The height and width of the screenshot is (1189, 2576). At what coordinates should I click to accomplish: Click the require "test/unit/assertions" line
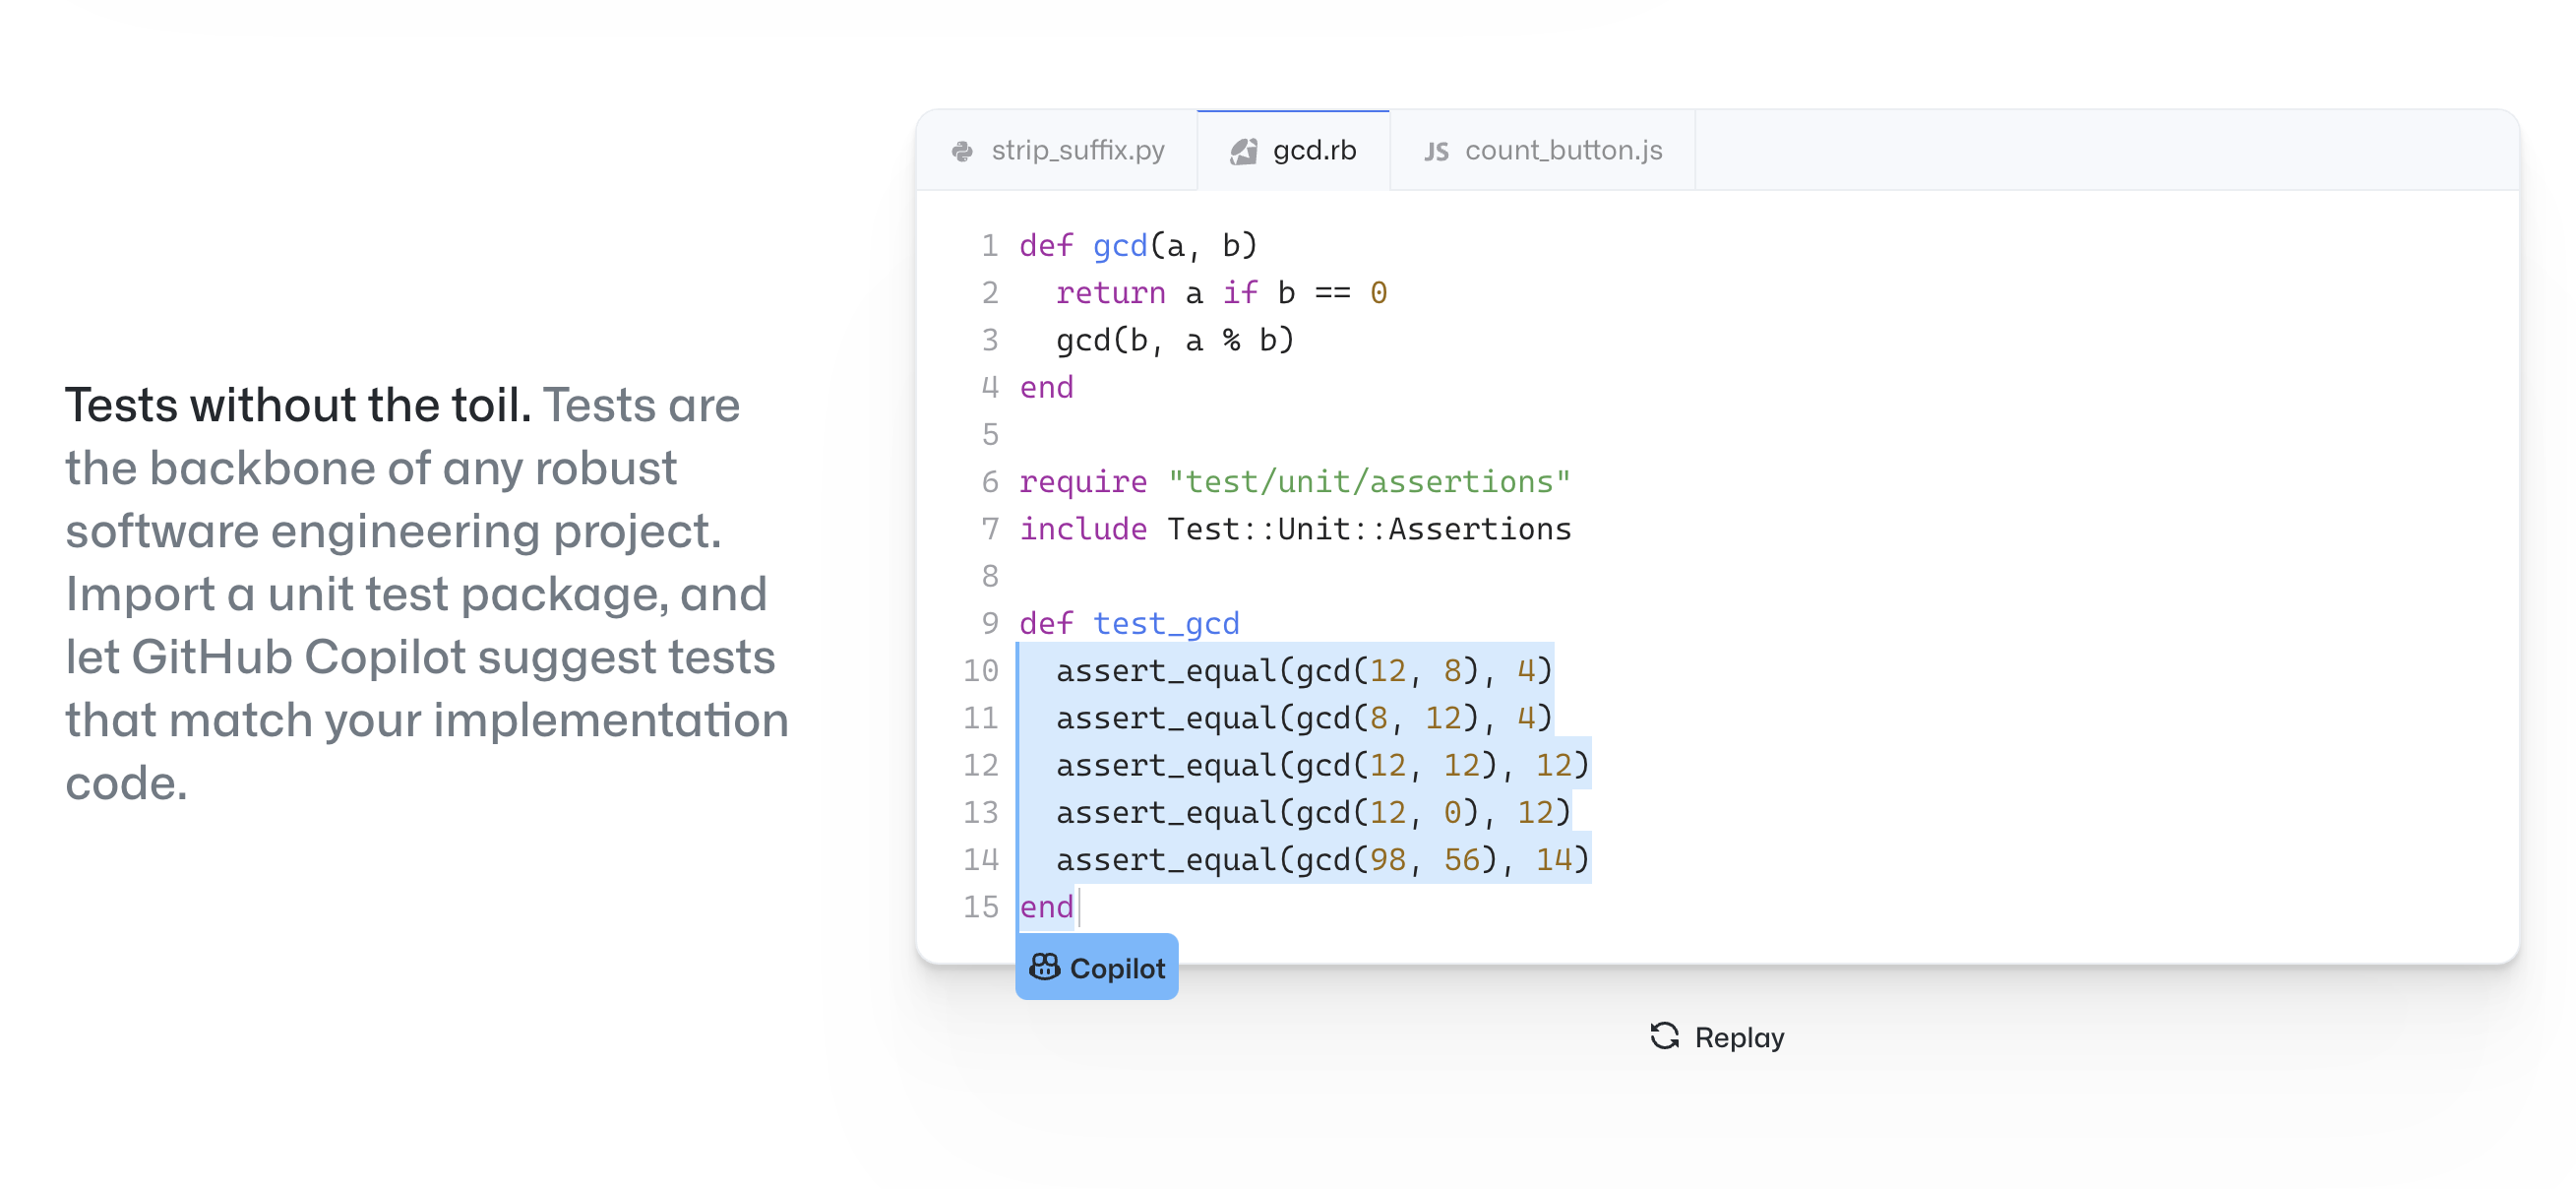pyautogui.click(x=1295, y=482)
